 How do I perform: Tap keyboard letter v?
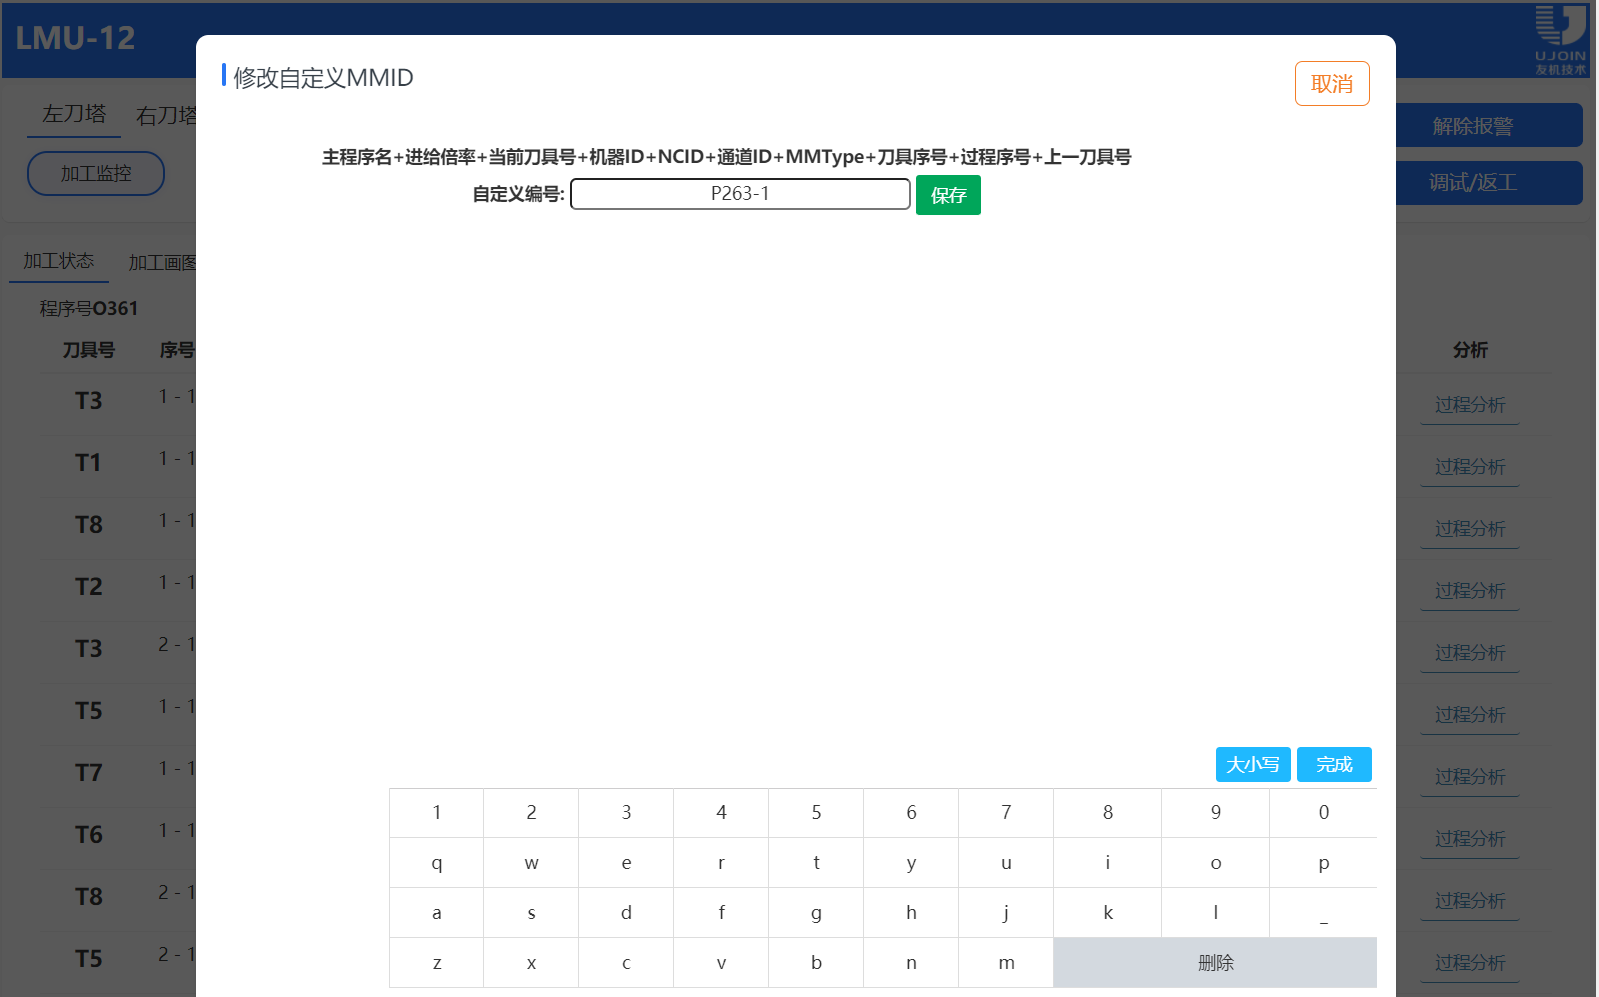(721, 963)
